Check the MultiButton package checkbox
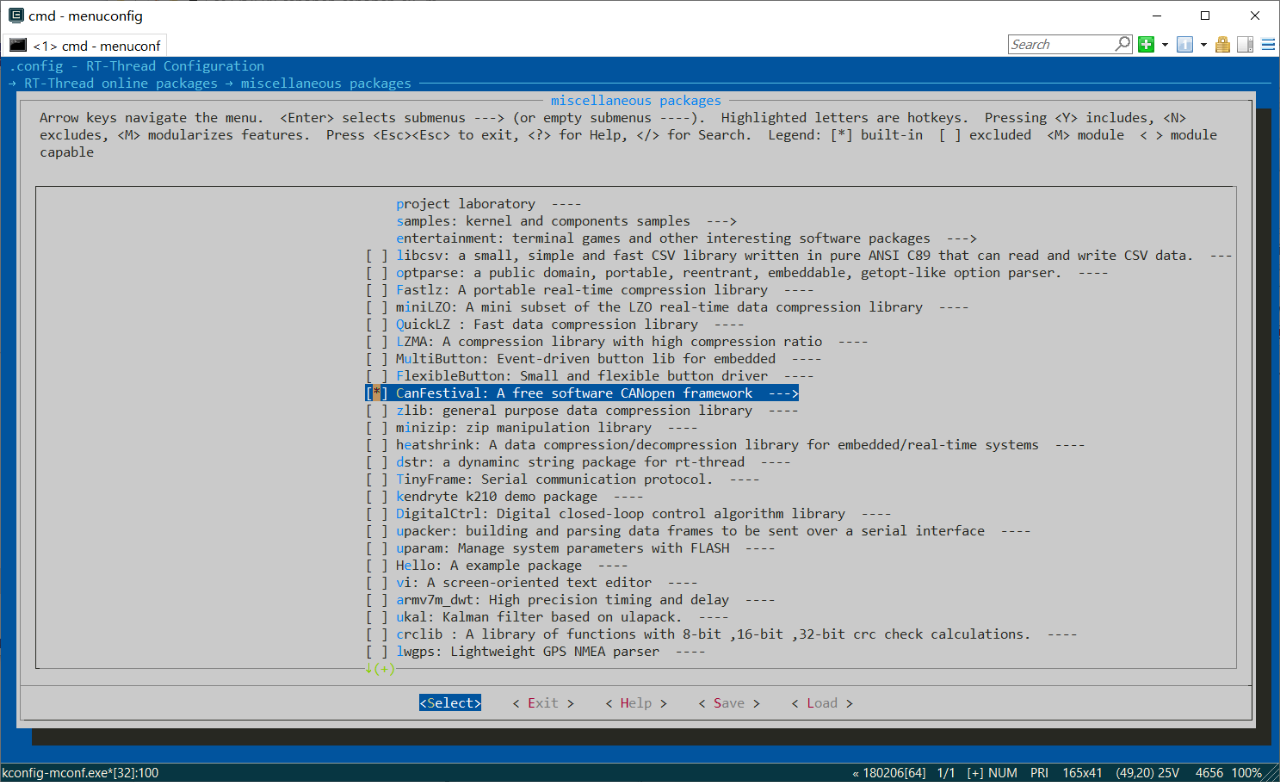Viewport: 1280px width, 782px height. click(x=377, y=358)
